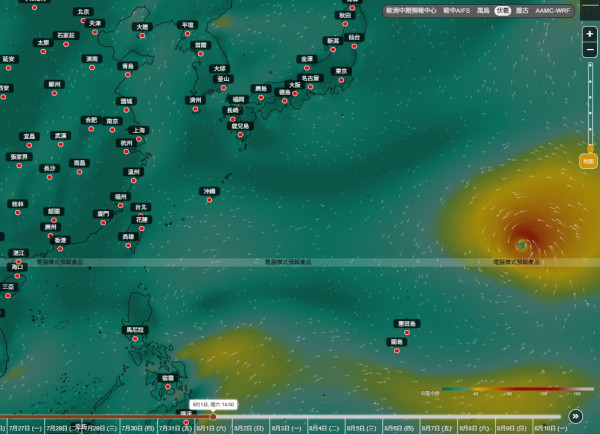Image resolution: width=600 pixels, height=434 pixels.
Task: Jump to 7月28日 on the timeline
Action: pyautogui.click(x=62, y=429)
